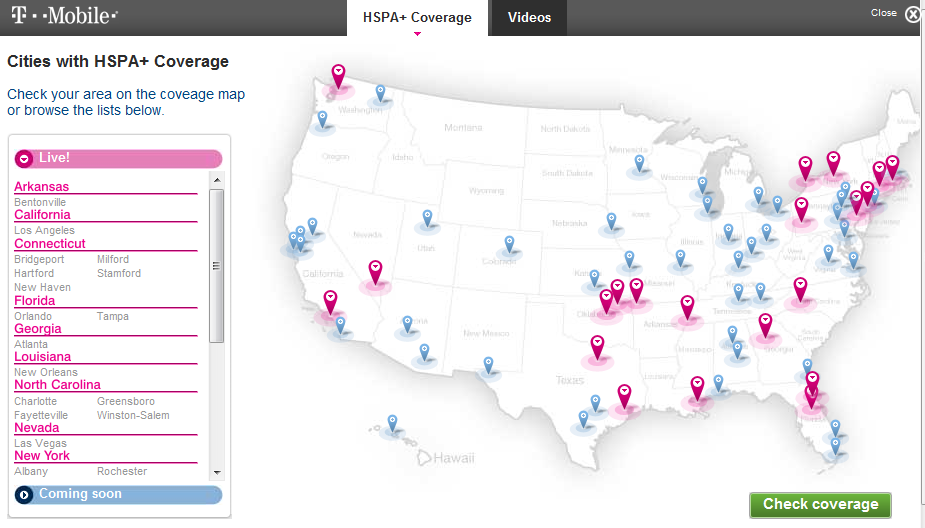Click the scroll-down arrow of the city list

pyautogui.click(x=217, y=473)
